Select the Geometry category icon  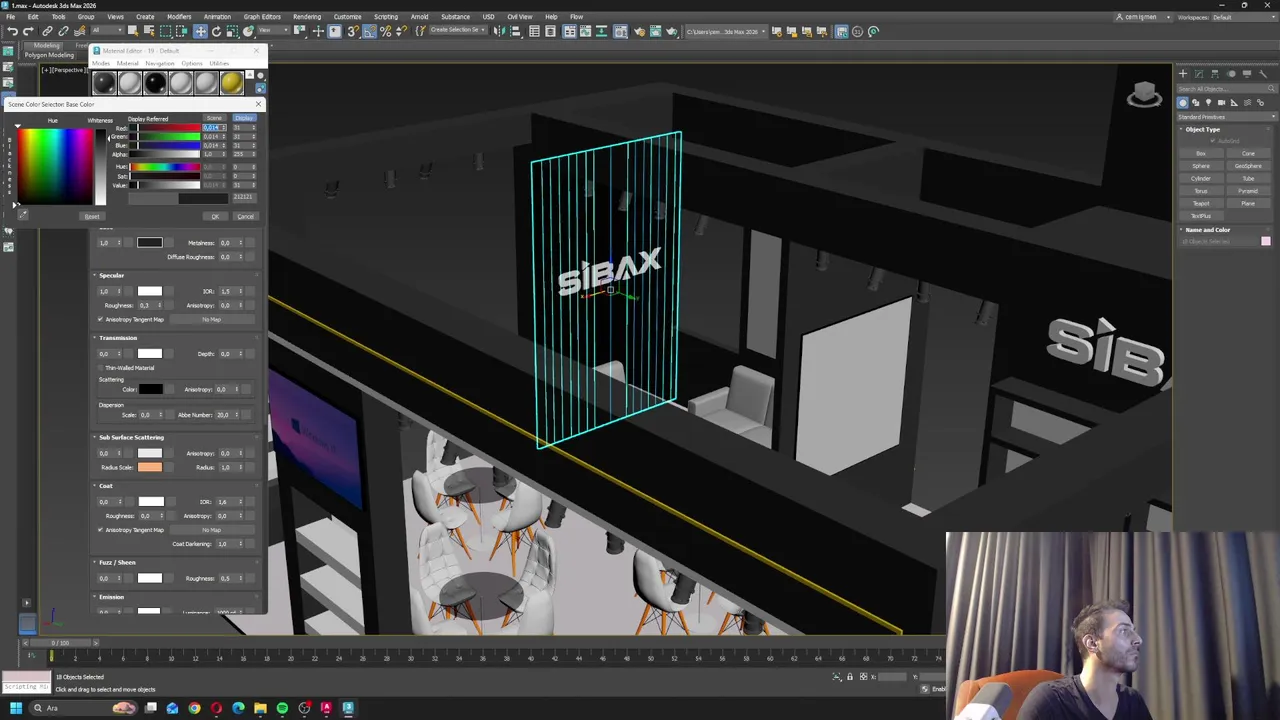point(1183,102)
